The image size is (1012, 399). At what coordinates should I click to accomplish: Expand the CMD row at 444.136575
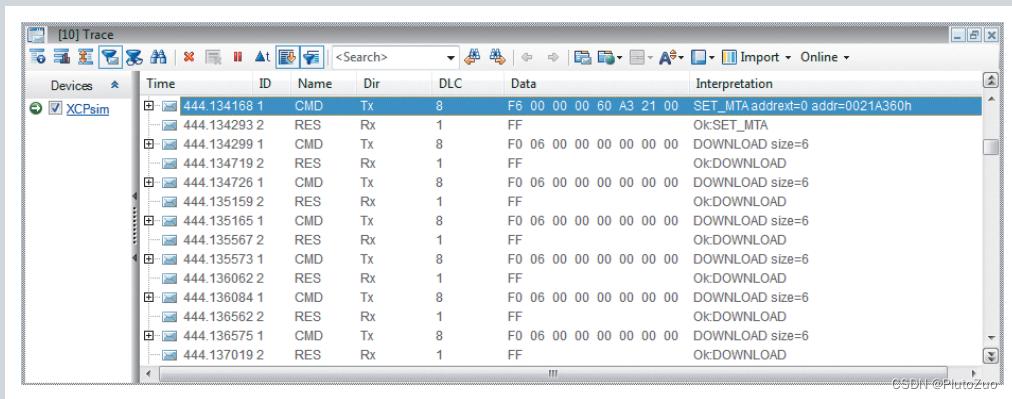pos(149,336)
